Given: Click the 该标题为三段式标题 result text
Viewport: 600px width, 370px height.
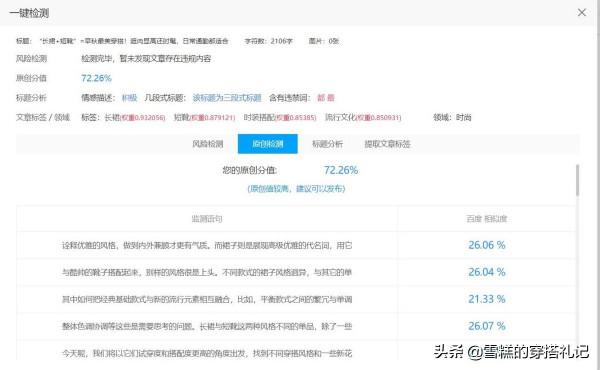Looking at the screenshot, I should click(227, 98).
